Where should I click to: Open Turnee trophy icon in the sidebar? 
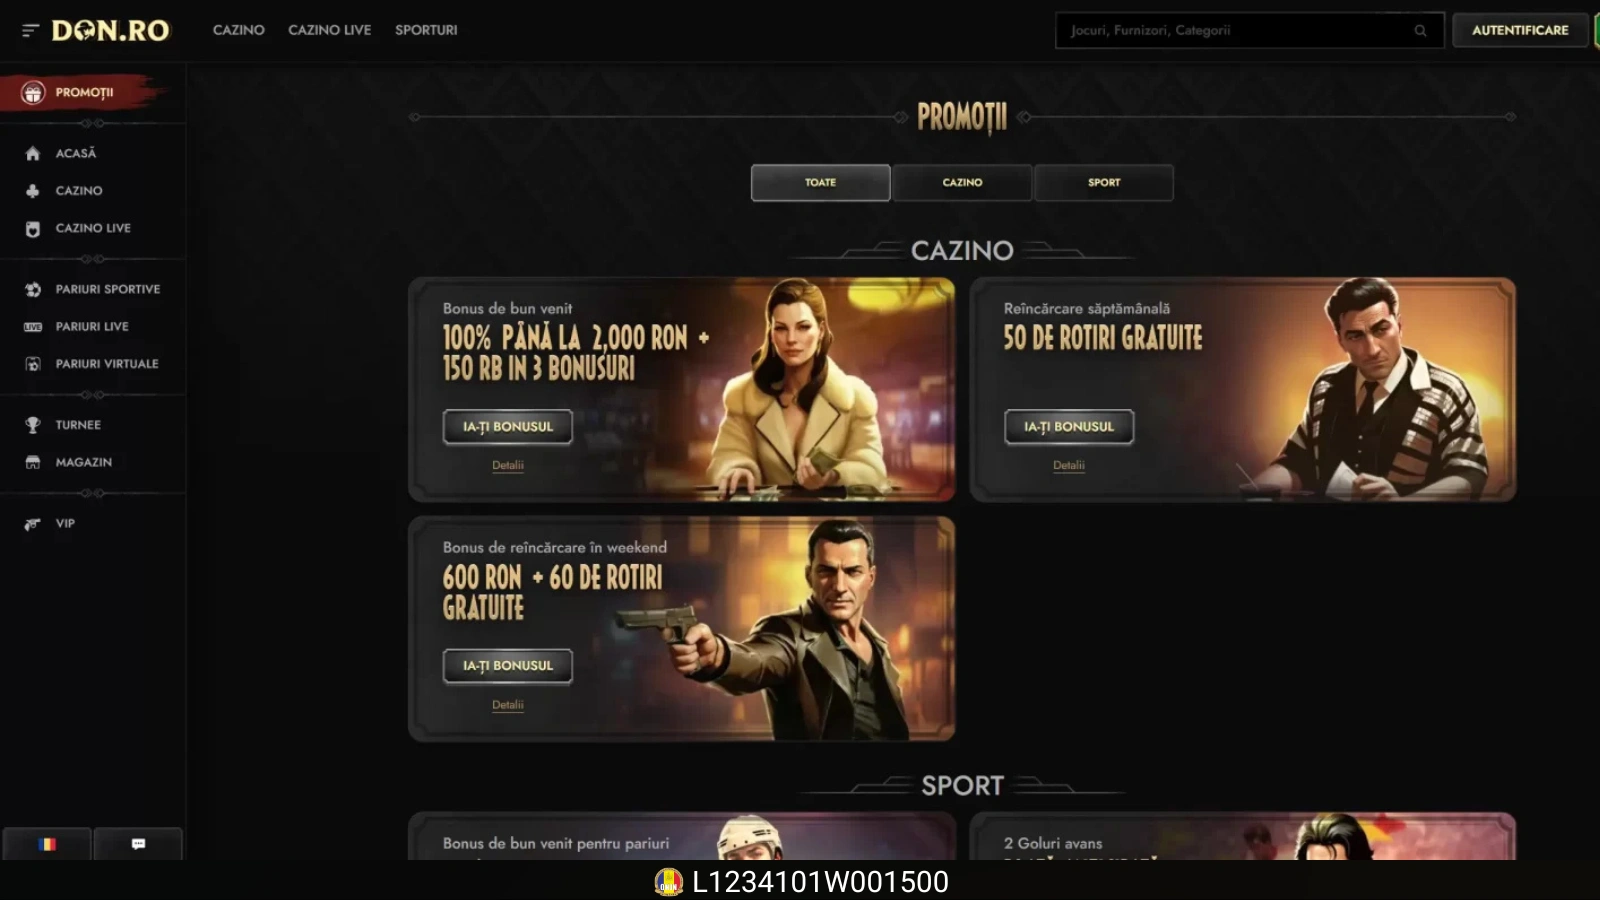[x=33, y=425]
